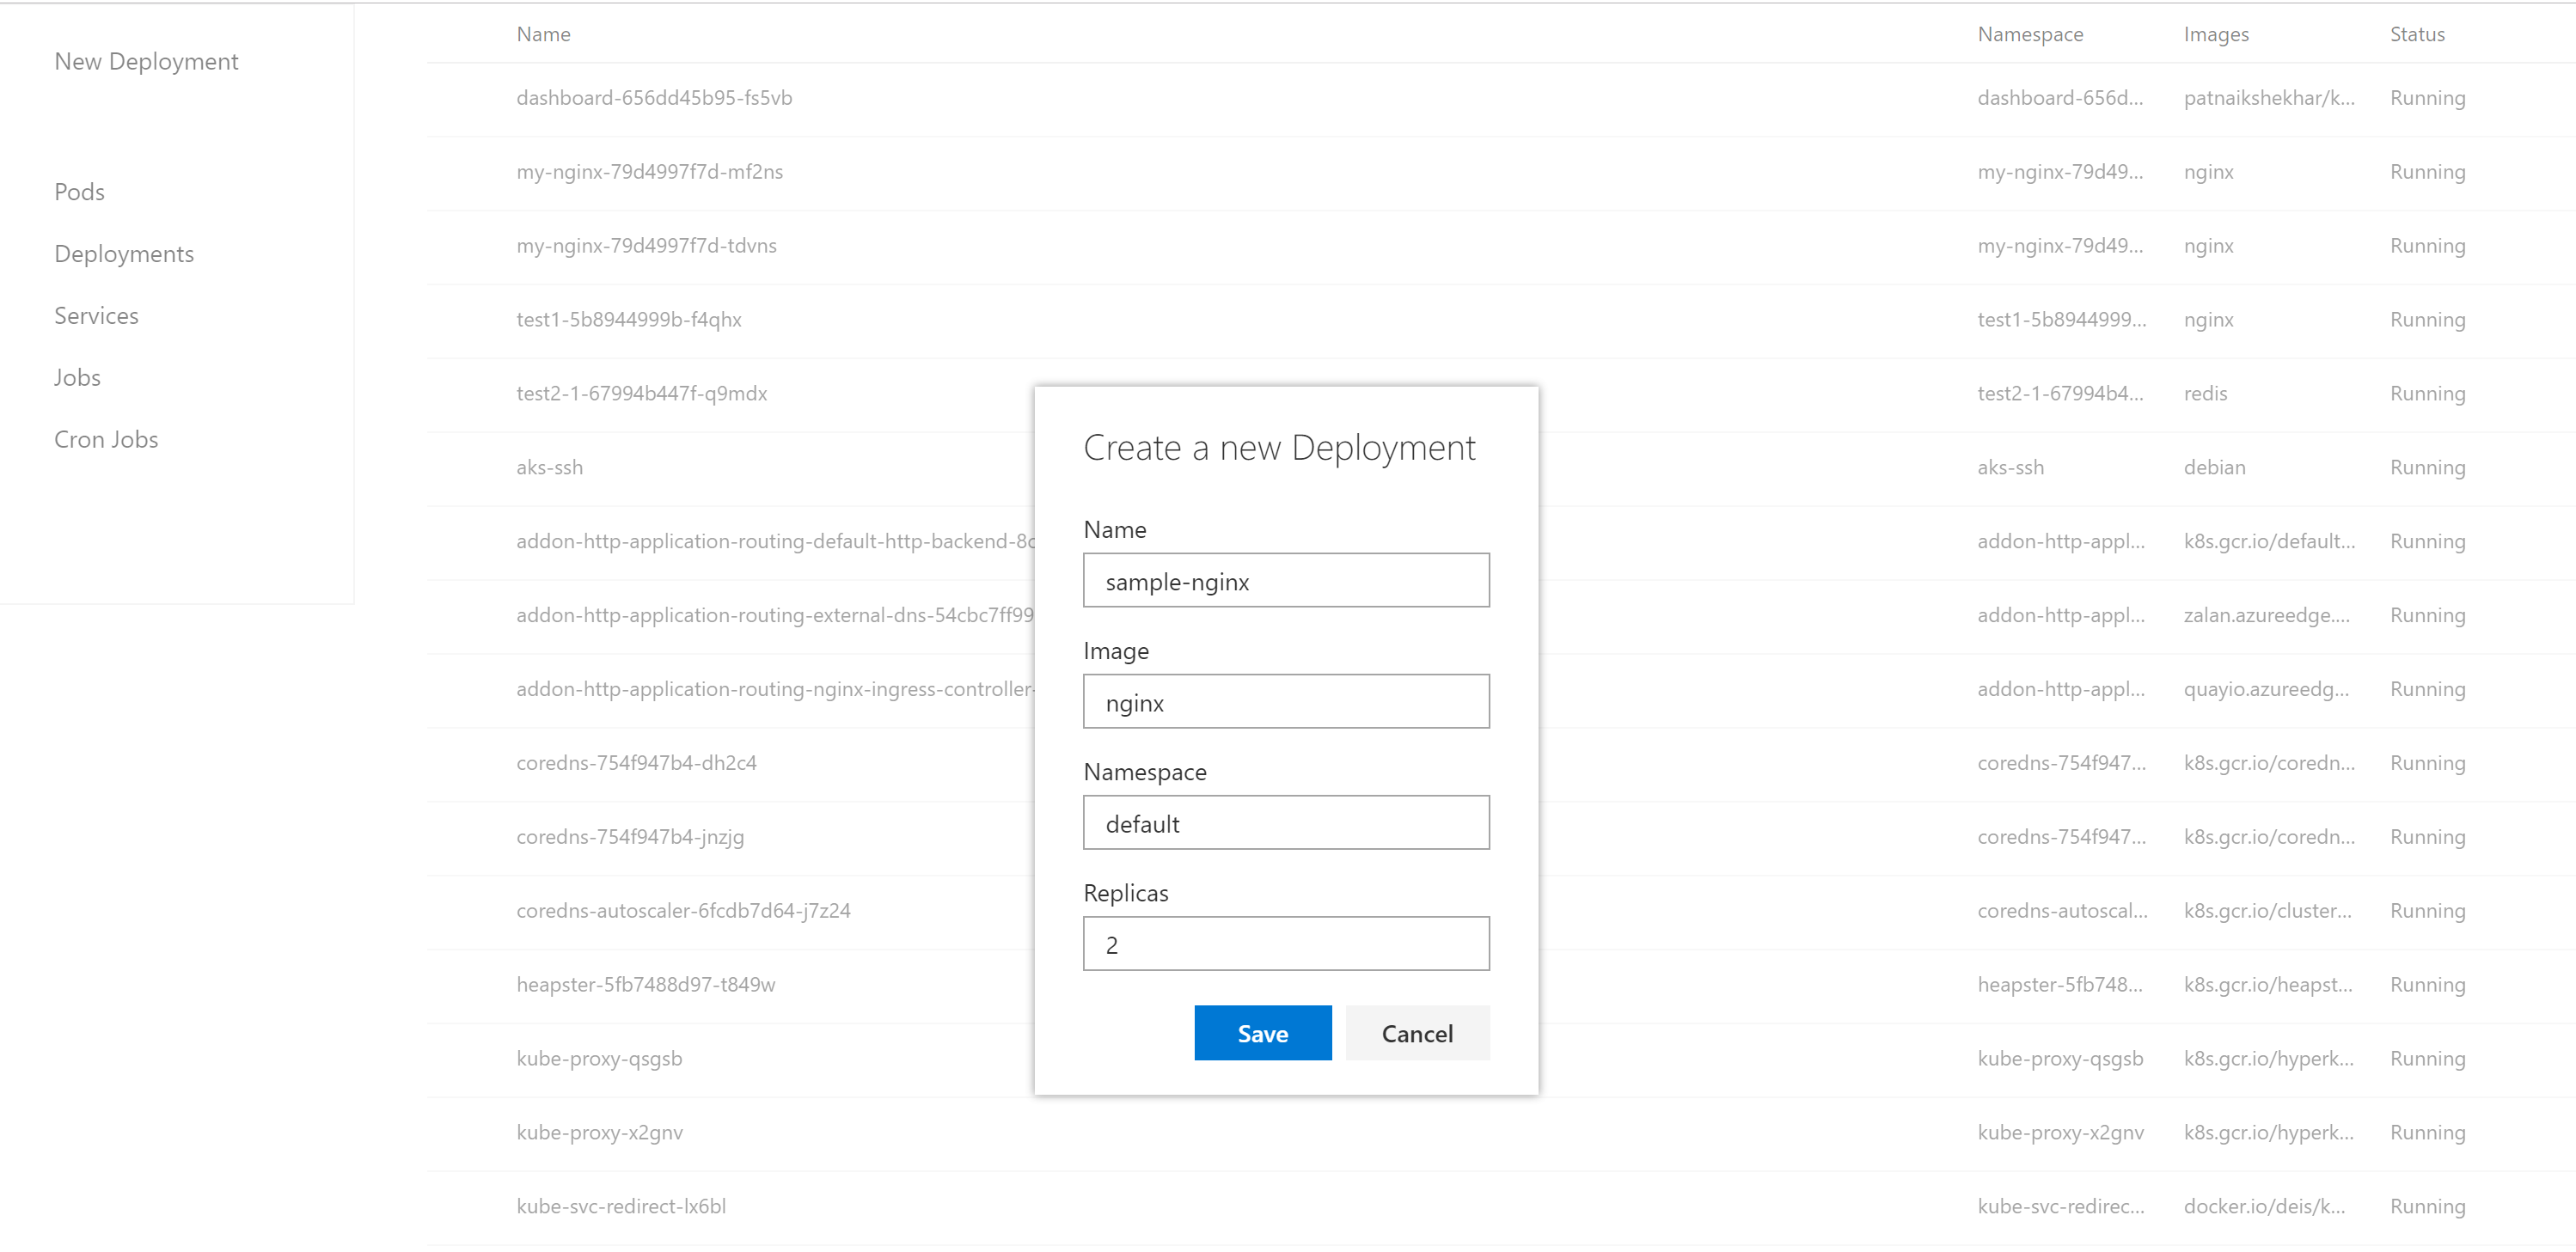Click Save in the Create Deployment dialog

point(1262,1033)
